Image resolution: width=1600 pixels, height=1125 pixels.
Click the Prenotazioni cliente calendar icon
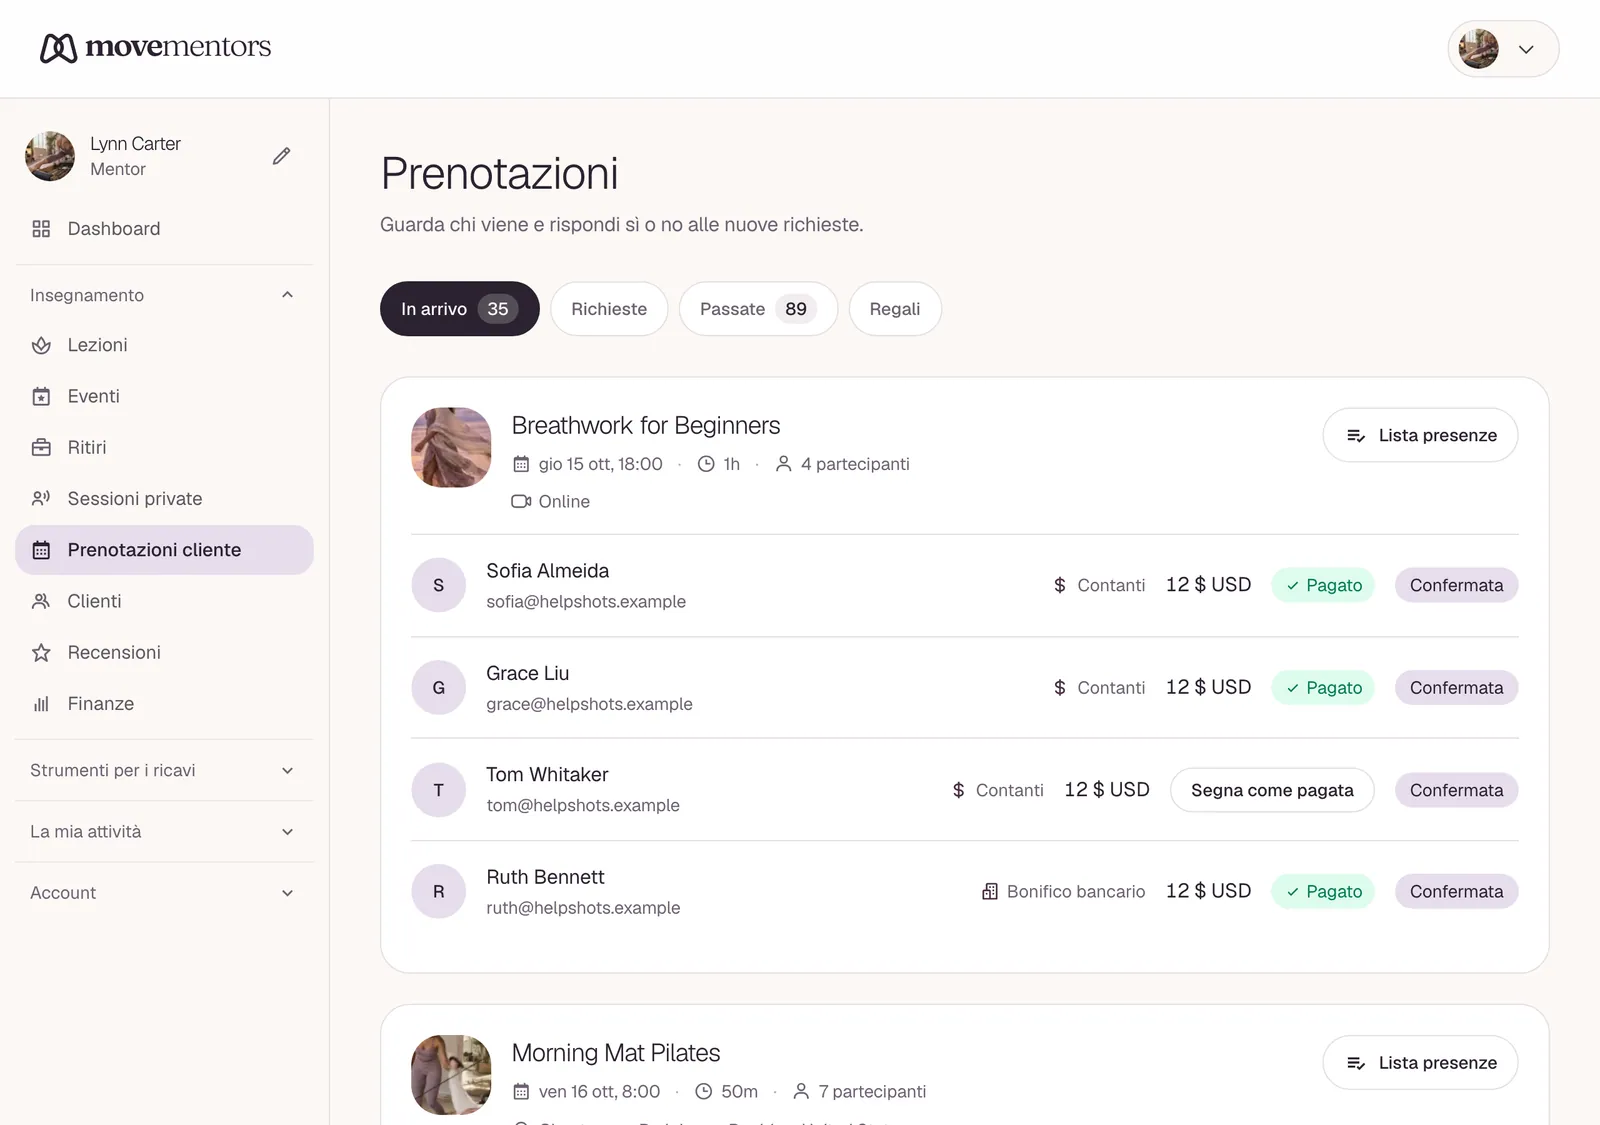pos(41,550)
